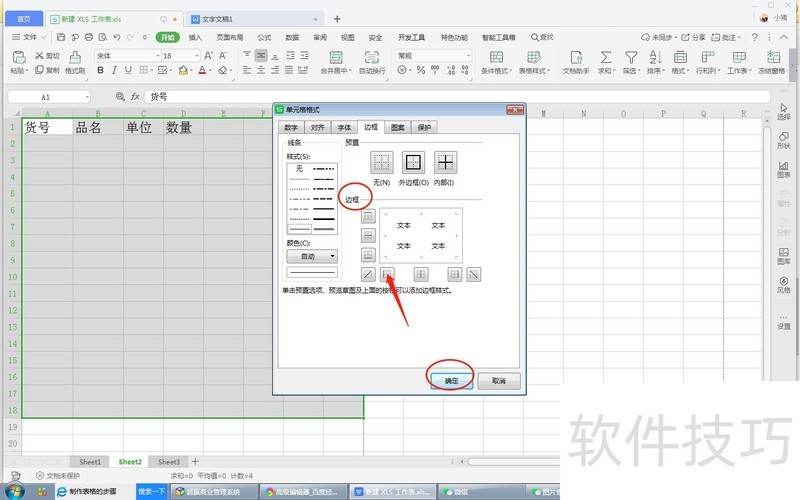The width and height of the screenshot is (800, 500).
Task: Switch to the 图案 tab in dialog
Action: point(398,128)
